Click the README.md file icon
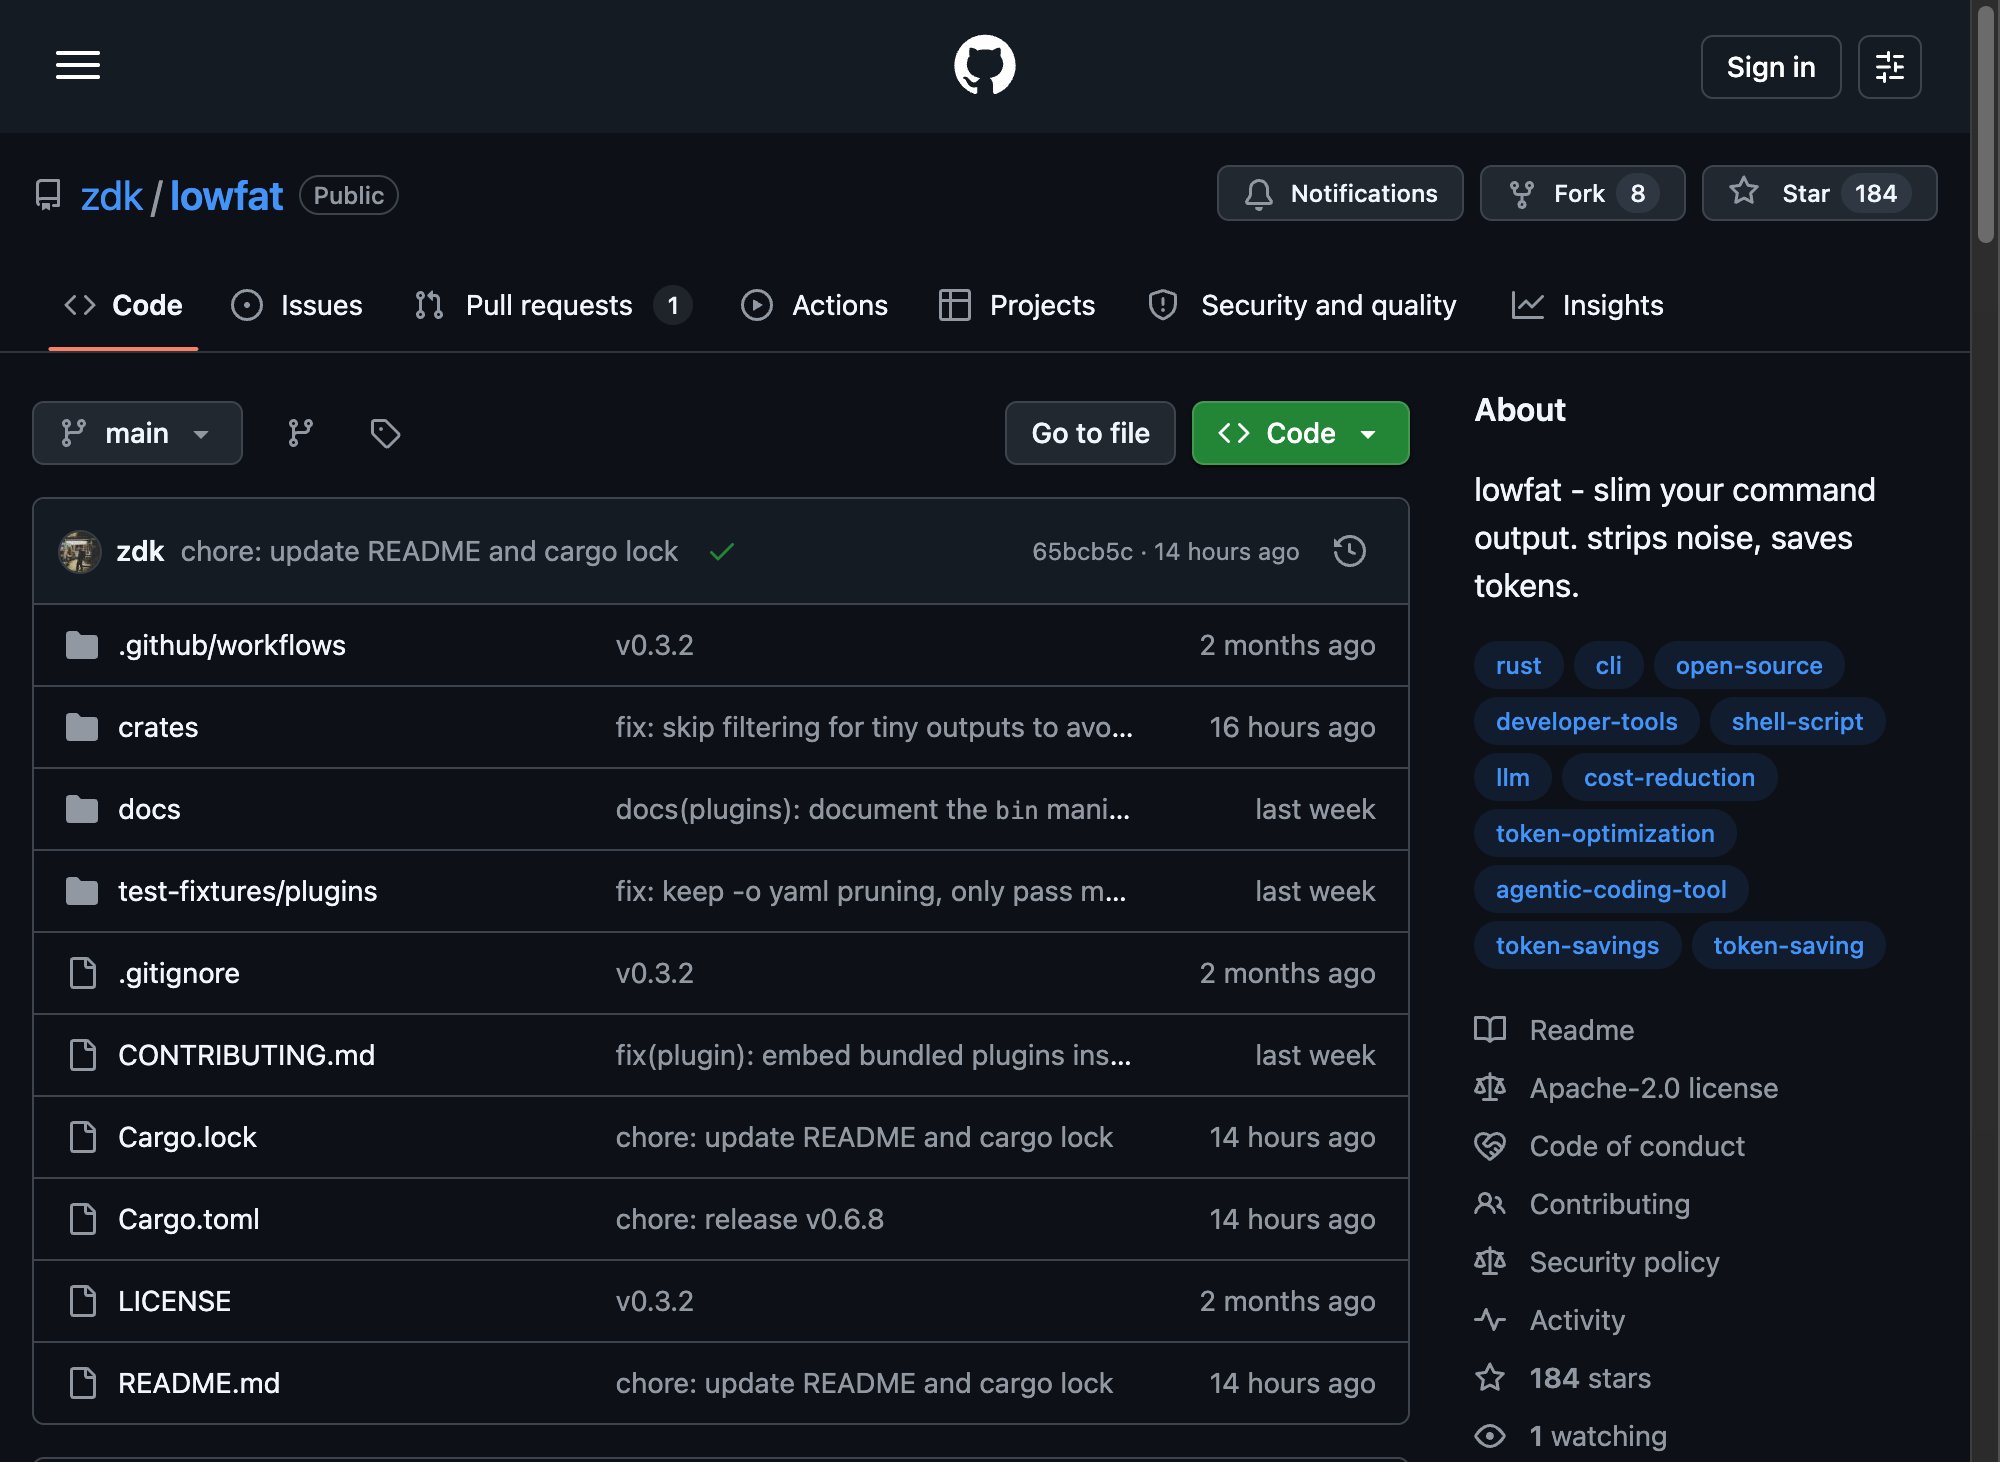This screenshot has height=1462, width=2000. [82, 1383]
